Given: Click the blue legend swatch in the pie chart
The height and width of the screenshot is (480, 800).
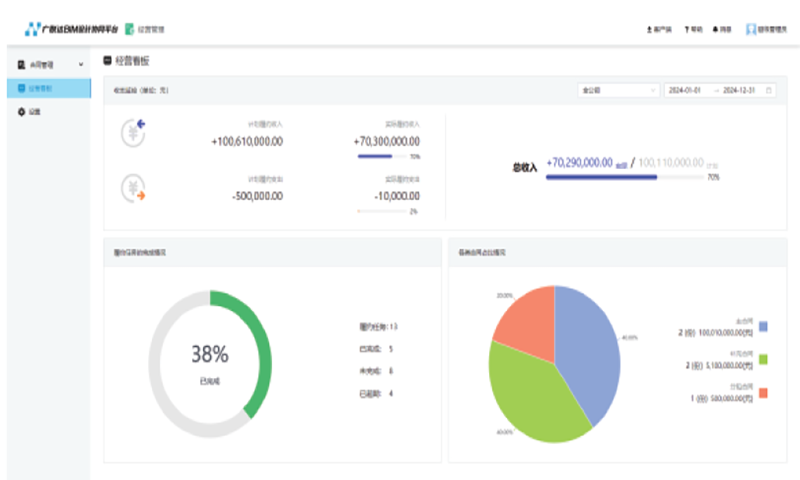Looking at the screenshot, I should [x=763, y=326].
